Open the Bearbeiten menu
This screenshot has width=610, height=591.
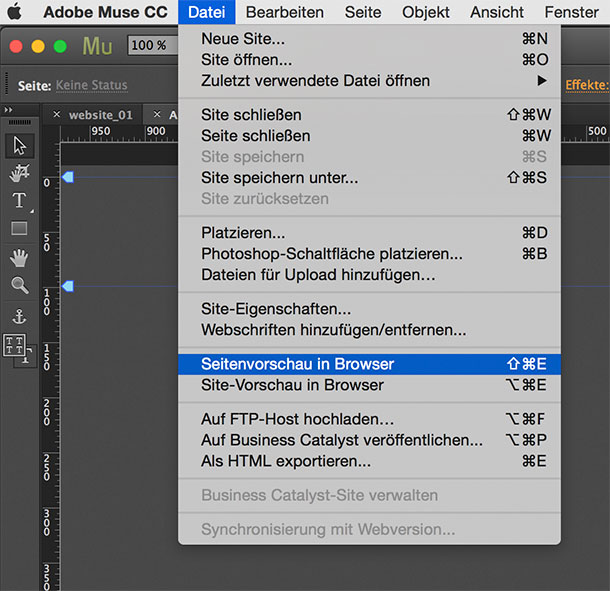pyautogui.click(x=284, y=12)
